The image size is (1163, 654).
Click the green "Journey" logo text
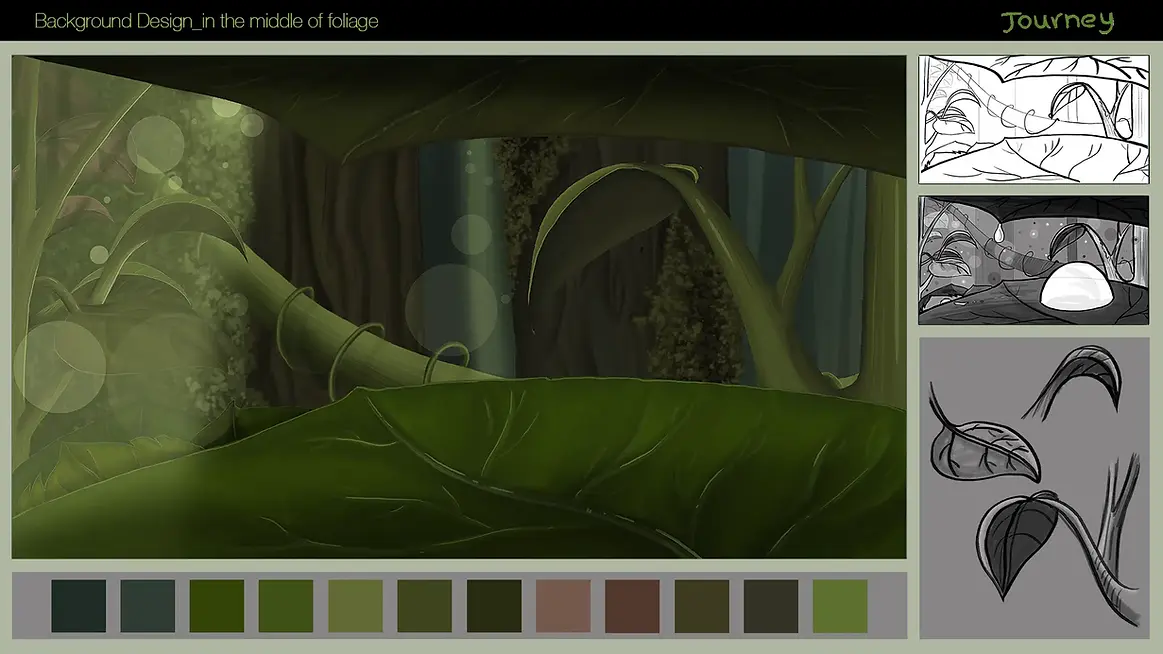click(x=1058, y=21)
